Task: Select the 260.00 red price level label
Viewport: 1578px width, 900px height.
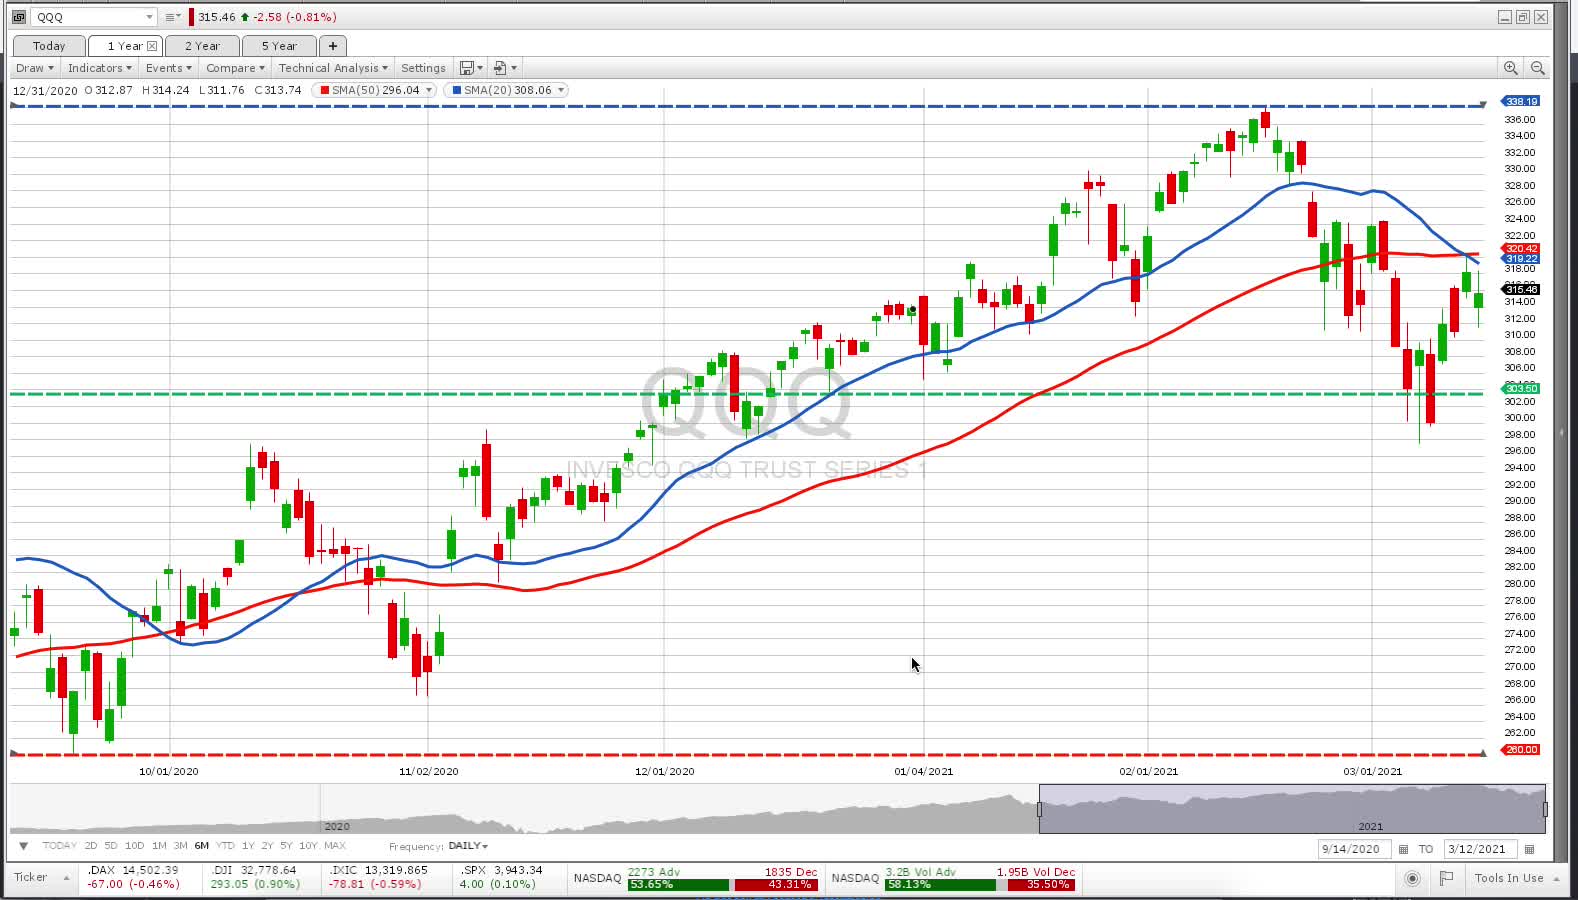Action: tap(1521, 749)
